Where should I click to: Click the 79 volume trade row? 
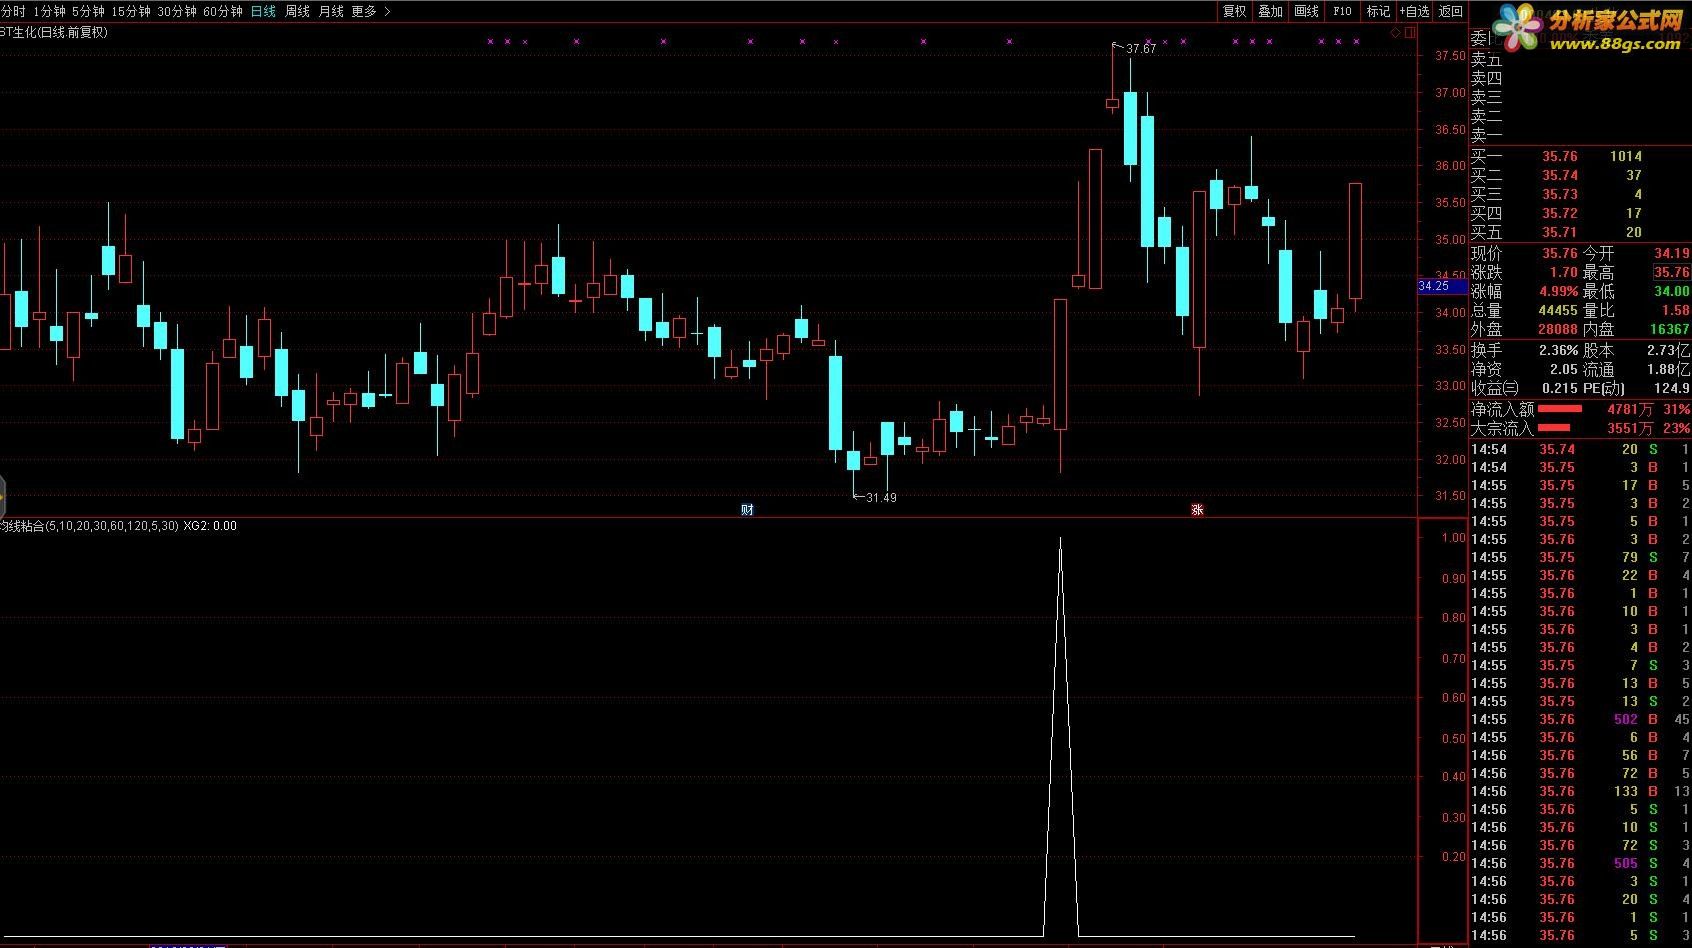1579,557
